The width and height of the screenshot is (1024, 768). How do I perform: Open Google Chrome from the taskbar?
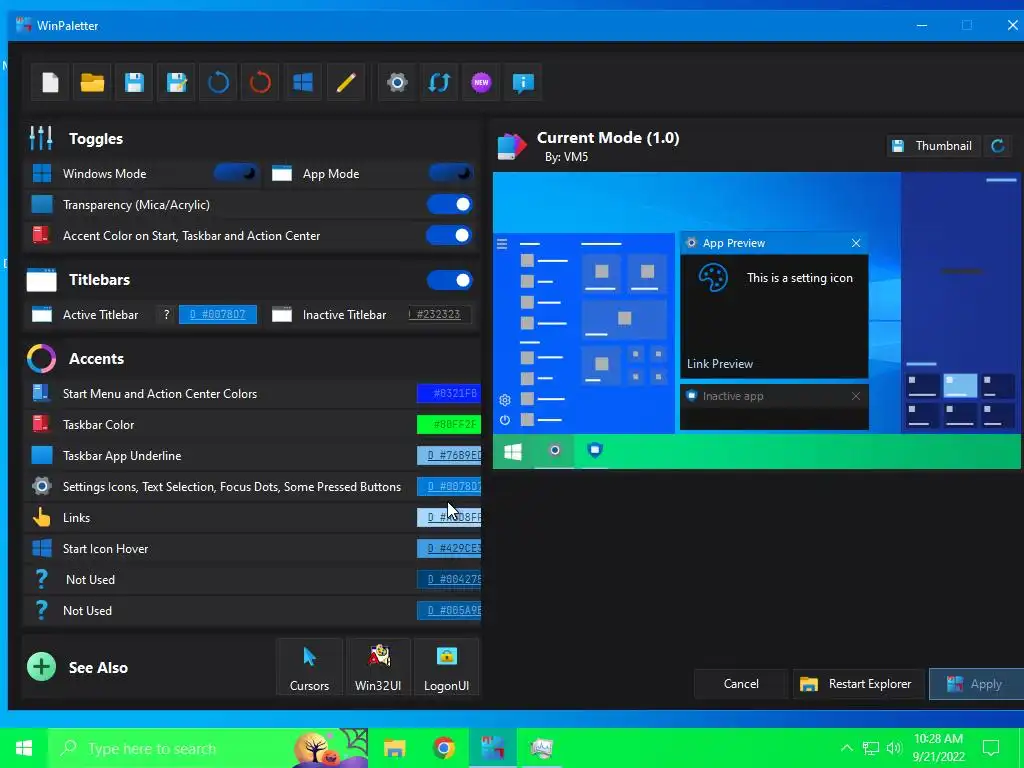[x=443, y=748]
